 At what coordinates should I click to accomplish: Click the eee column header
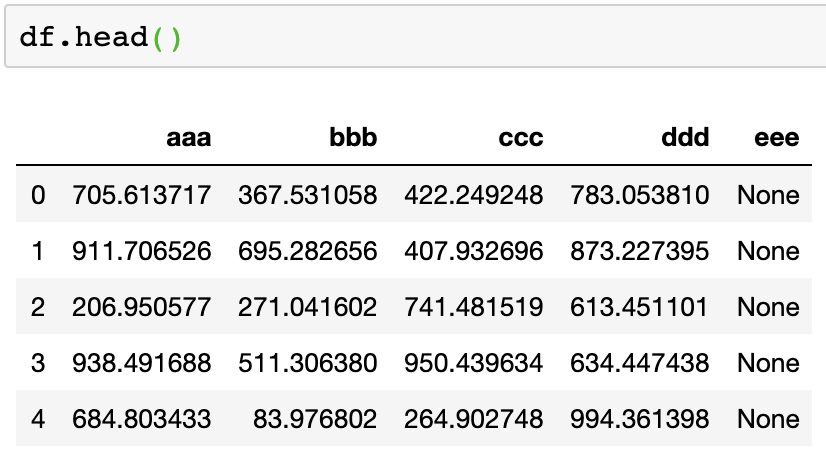pyautogui.click(x=776, y=138)
